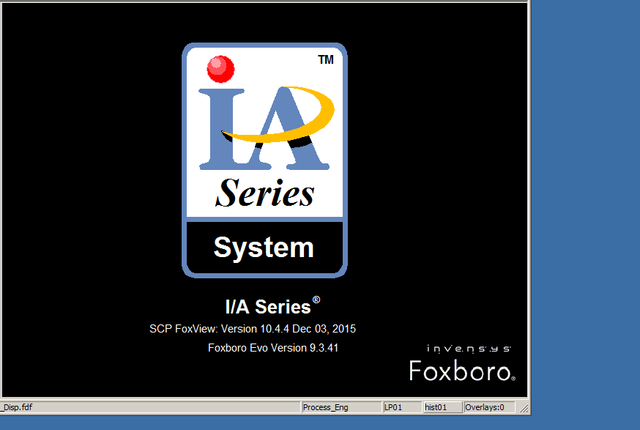Click the hist01 status bar entry
Screen dimensions: 640x430
(442, 407)
